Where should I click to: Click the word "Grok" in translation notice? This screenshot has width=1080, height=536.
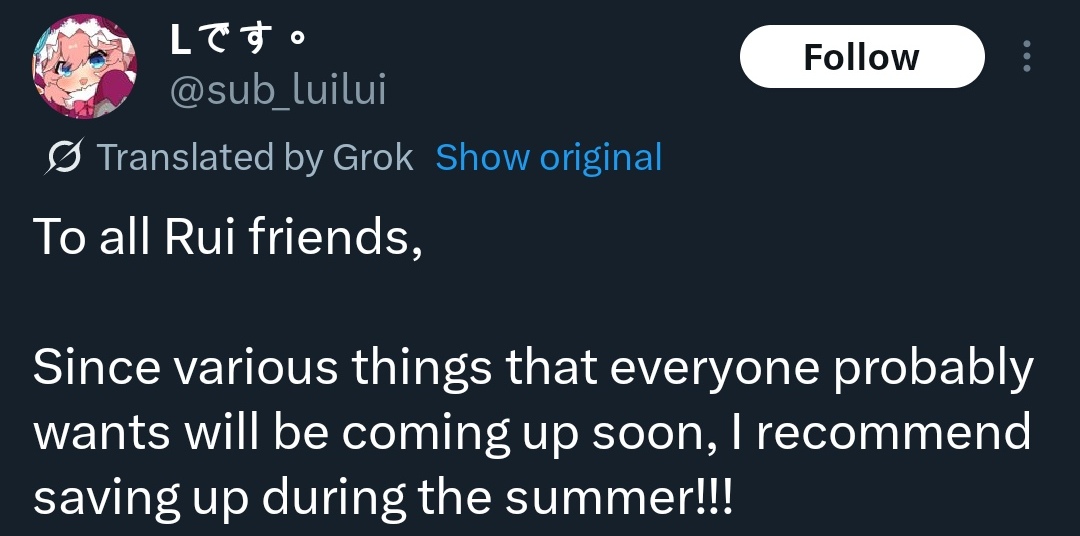pyautogui.click(x=372, y=158)
